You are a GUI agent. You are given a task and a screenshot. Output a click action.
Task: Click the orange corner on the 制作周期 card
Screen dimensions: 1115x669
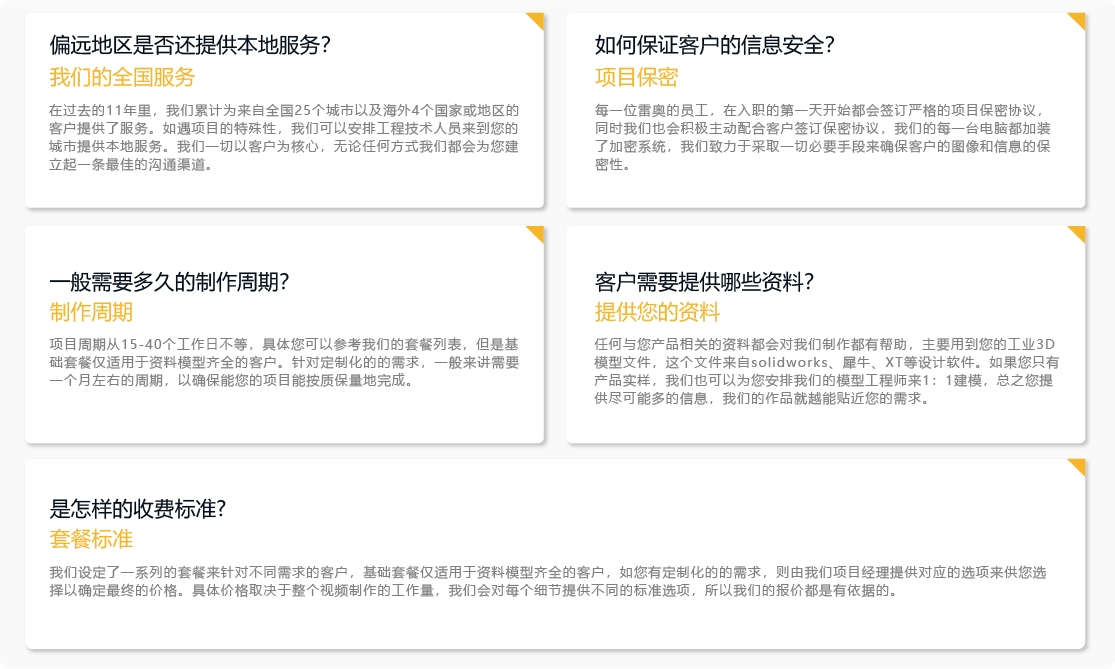[x=538, y=232]
